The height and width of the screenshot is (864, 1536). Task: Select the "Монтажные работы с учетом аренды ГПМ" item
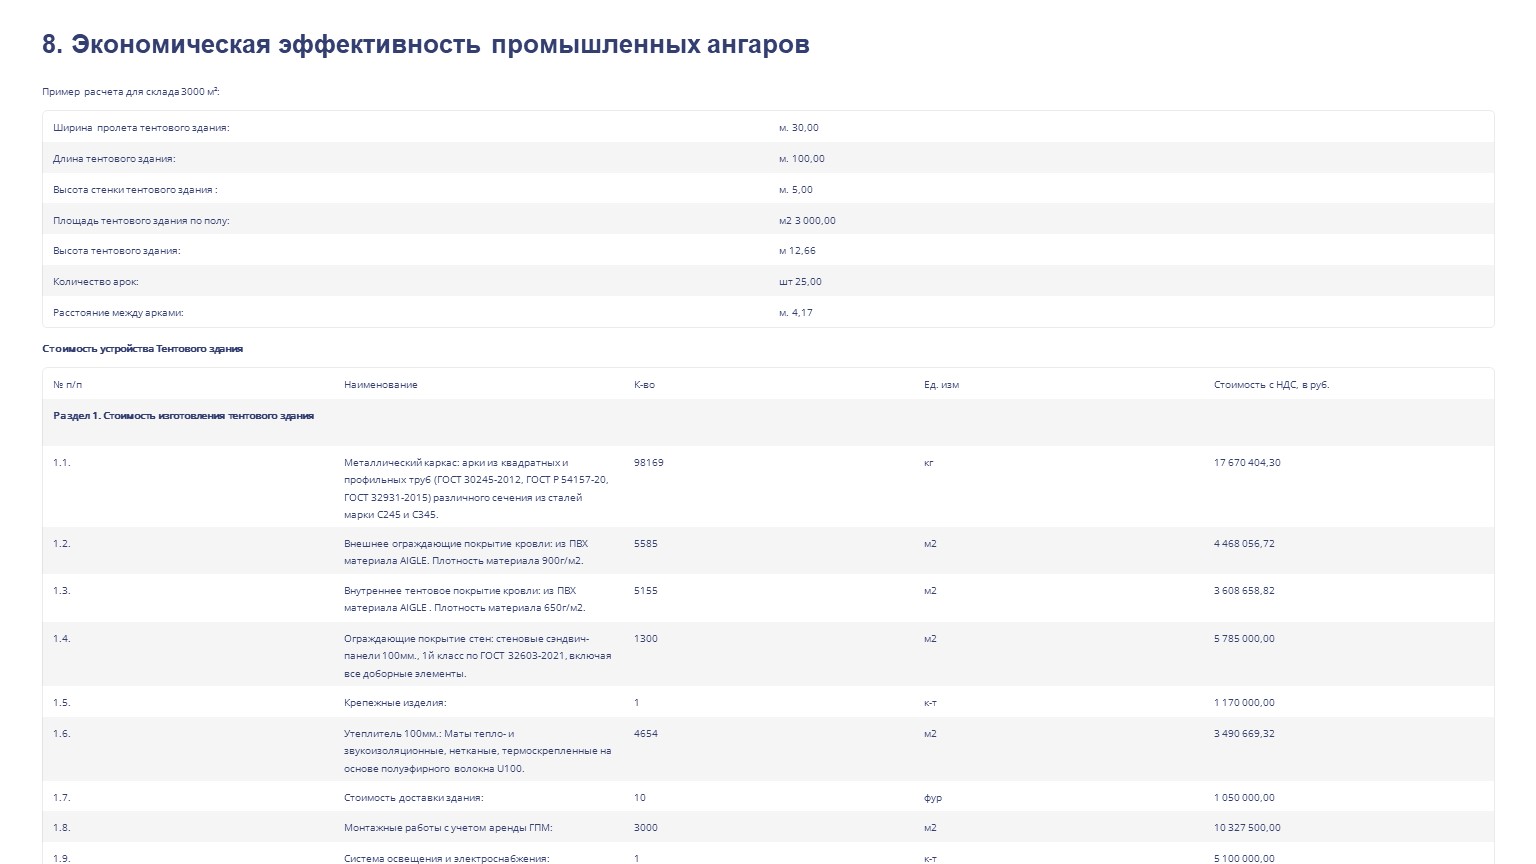[448, 828]
